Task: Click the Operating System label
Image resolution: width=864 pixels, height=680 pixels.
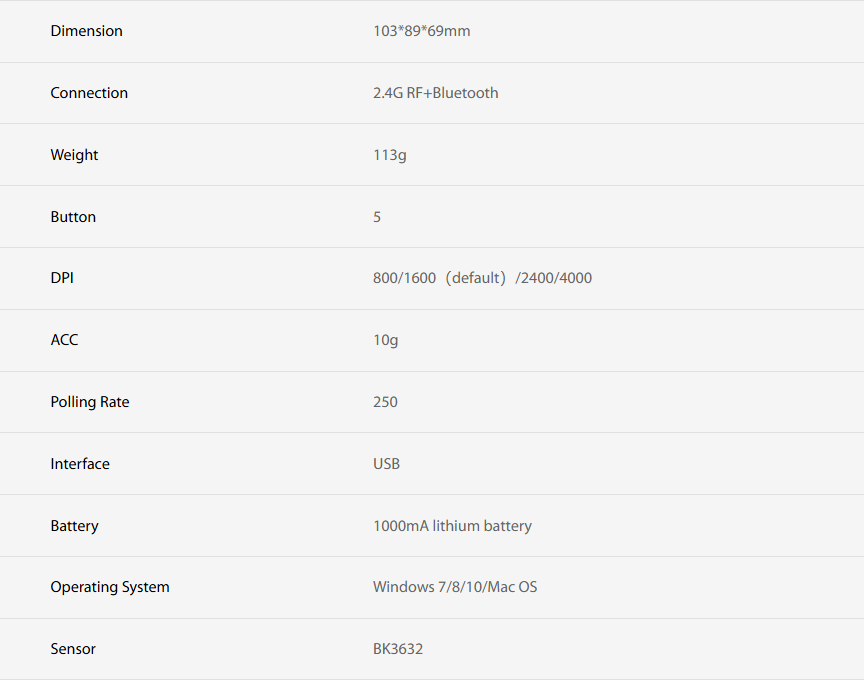Action: [x=110, y=587]
